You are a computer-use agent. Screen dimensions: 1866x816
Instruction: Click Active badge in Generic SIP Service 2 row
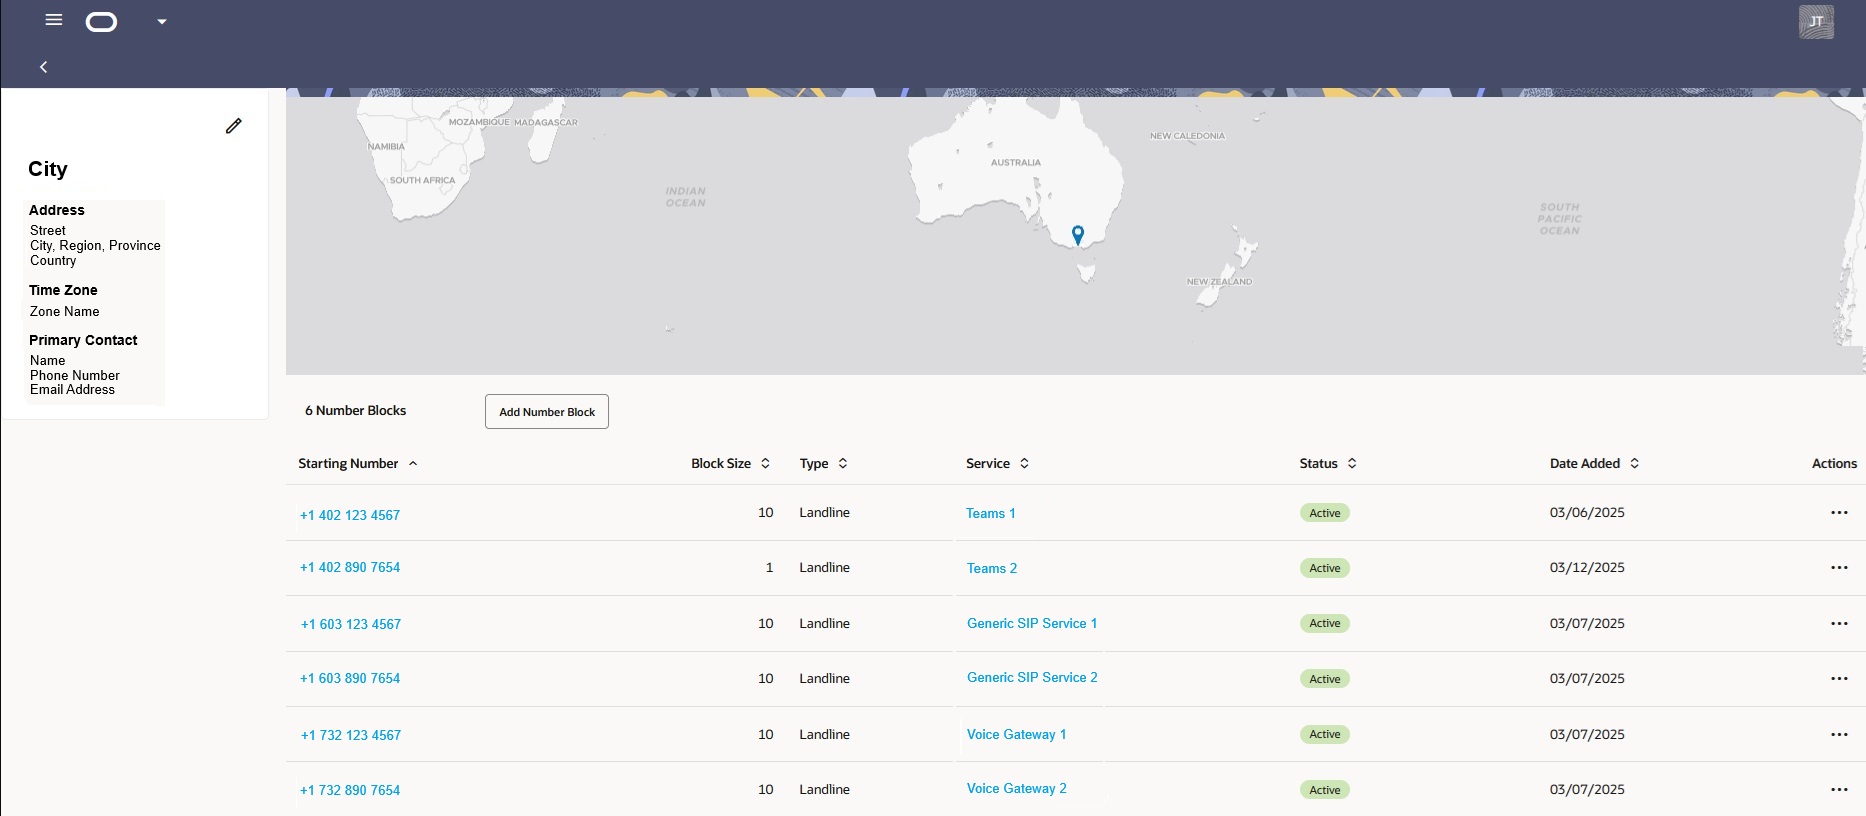[x=1325, y=679]
